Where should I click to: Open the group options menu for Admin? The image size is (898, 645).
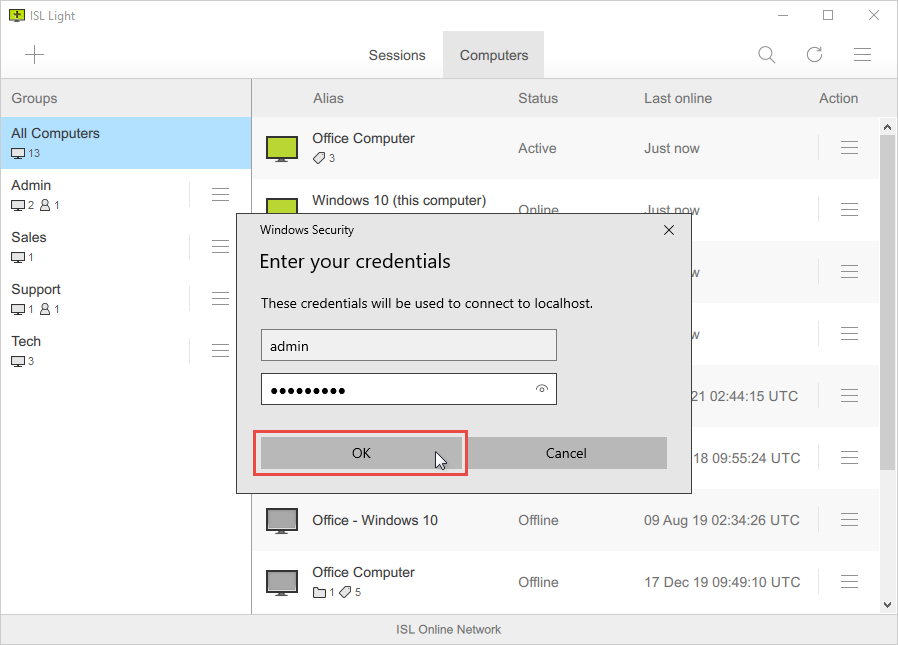pyautogui.click(x=220, y=194)
